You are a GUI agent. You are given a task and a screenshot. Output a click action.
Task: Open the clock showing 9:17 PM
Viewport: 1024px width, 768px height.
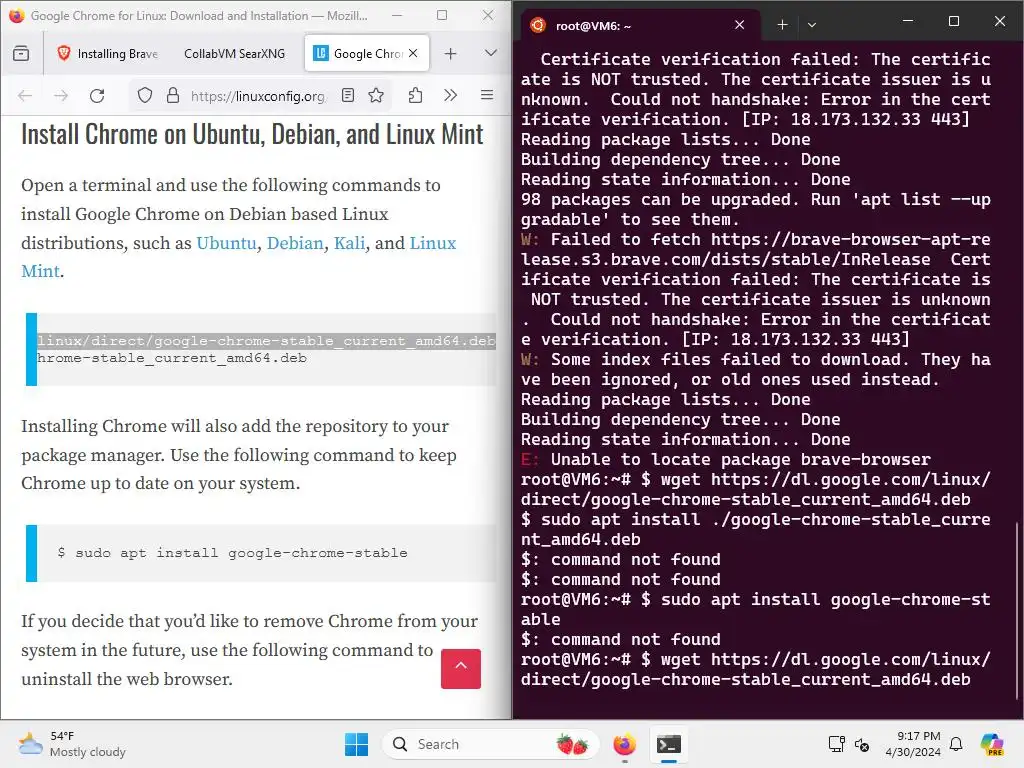(x=913, y=744)
